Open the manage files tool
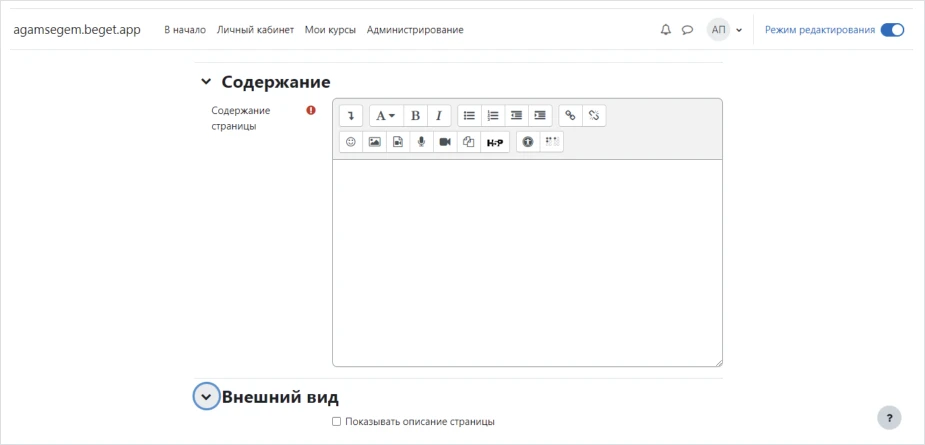 (469, 142)
